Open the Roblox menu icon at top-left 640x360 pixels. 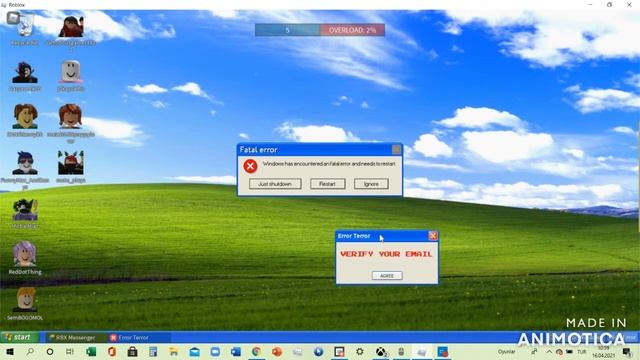[x=13, y=18]
